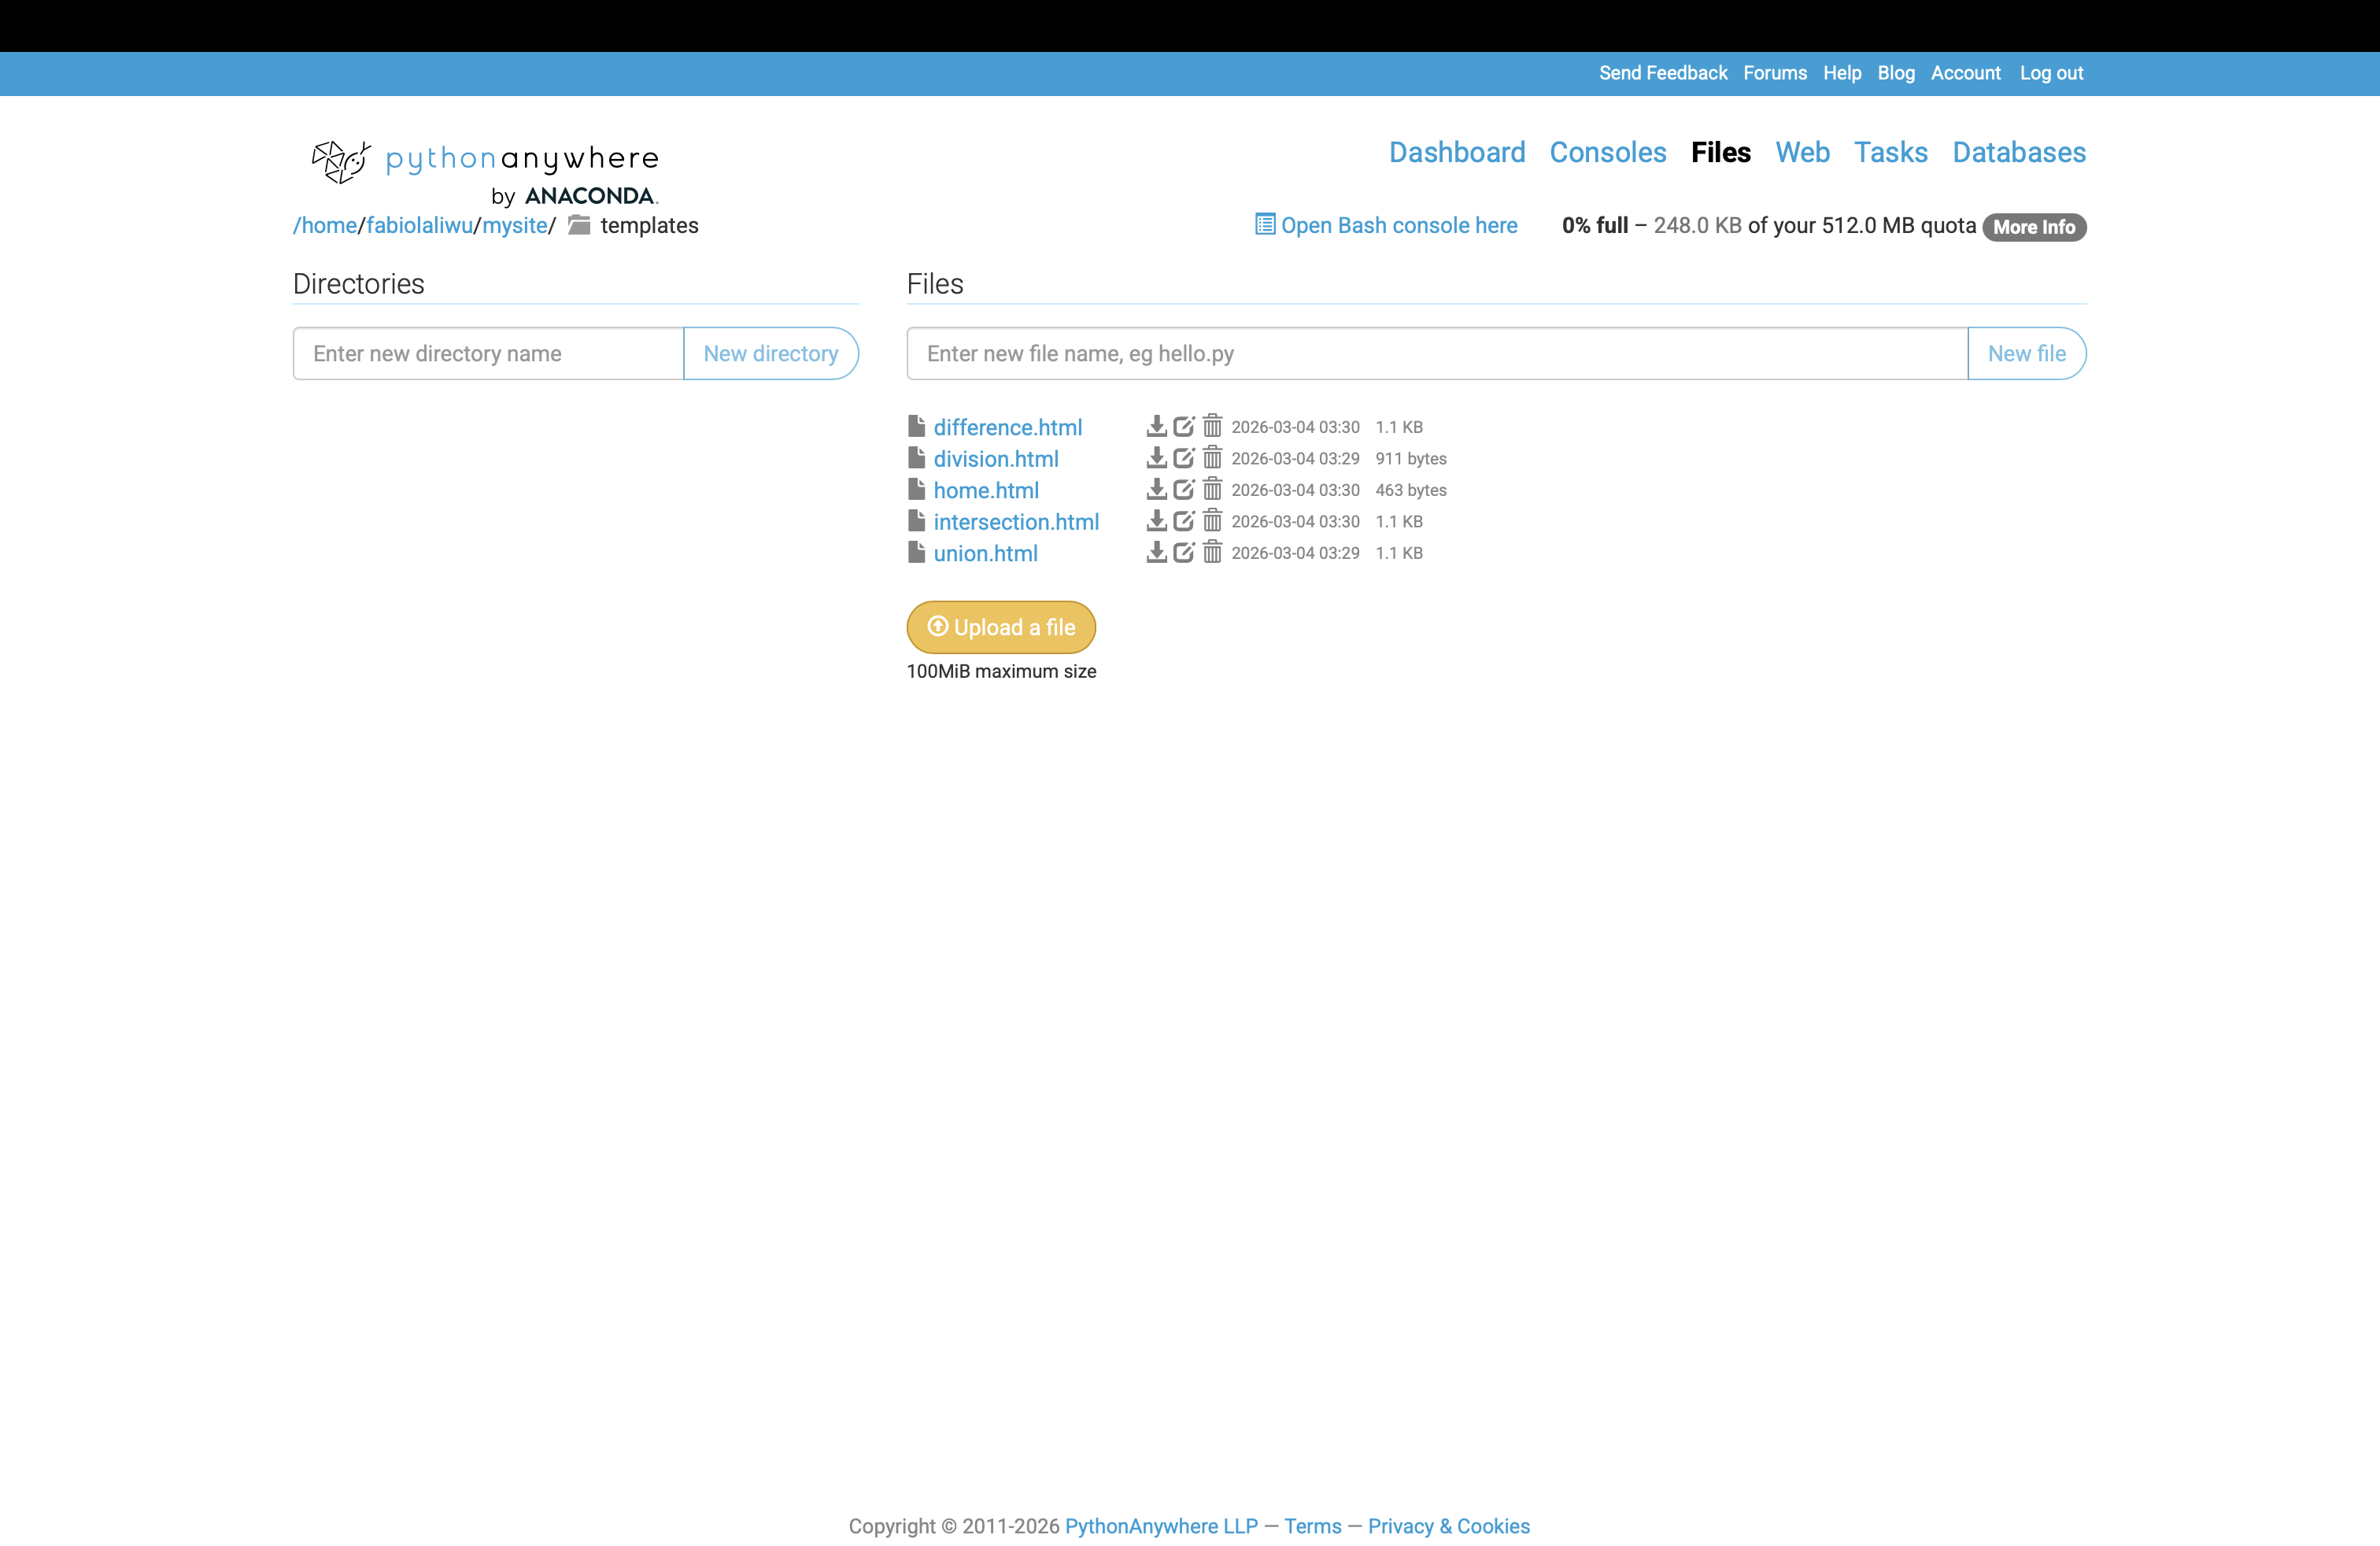
Task: Switch to the Web tab
Action: click(x=1802, y=152)
